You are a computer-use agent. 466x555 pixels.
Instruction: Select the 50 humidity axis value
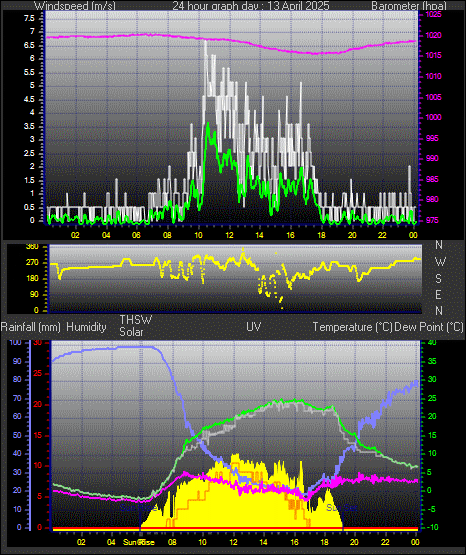pyautogui.click(x=17, y=435)
